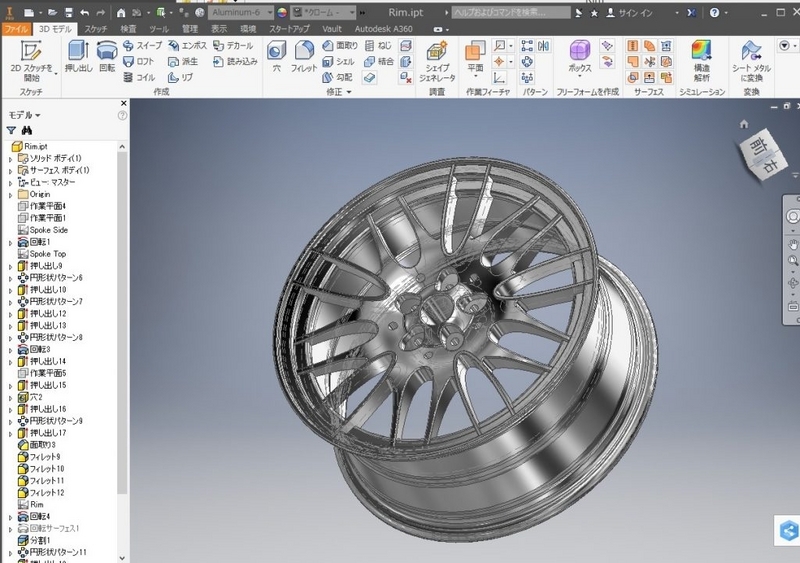Select the Shell tool (シェル)

click(x=338, y=61)
